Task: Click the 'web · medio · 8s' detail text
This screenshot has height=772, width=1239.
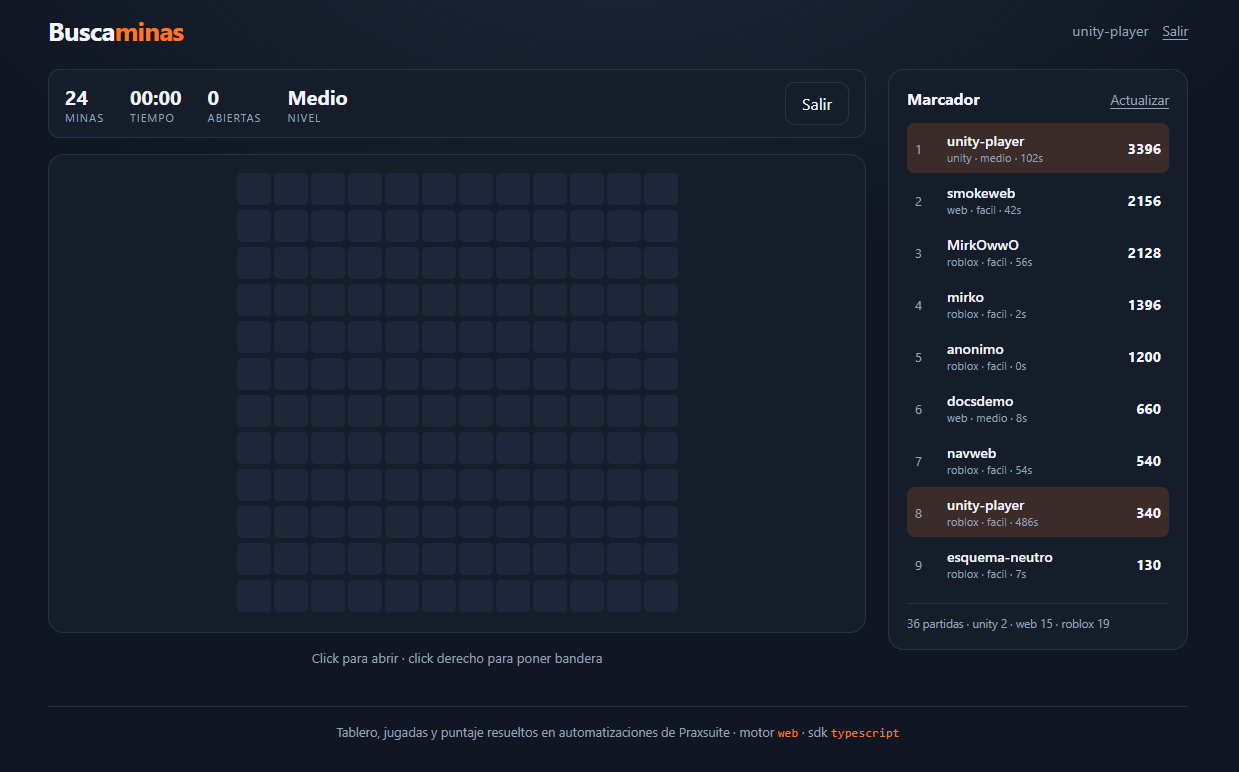Action: (x=987, y=419)
